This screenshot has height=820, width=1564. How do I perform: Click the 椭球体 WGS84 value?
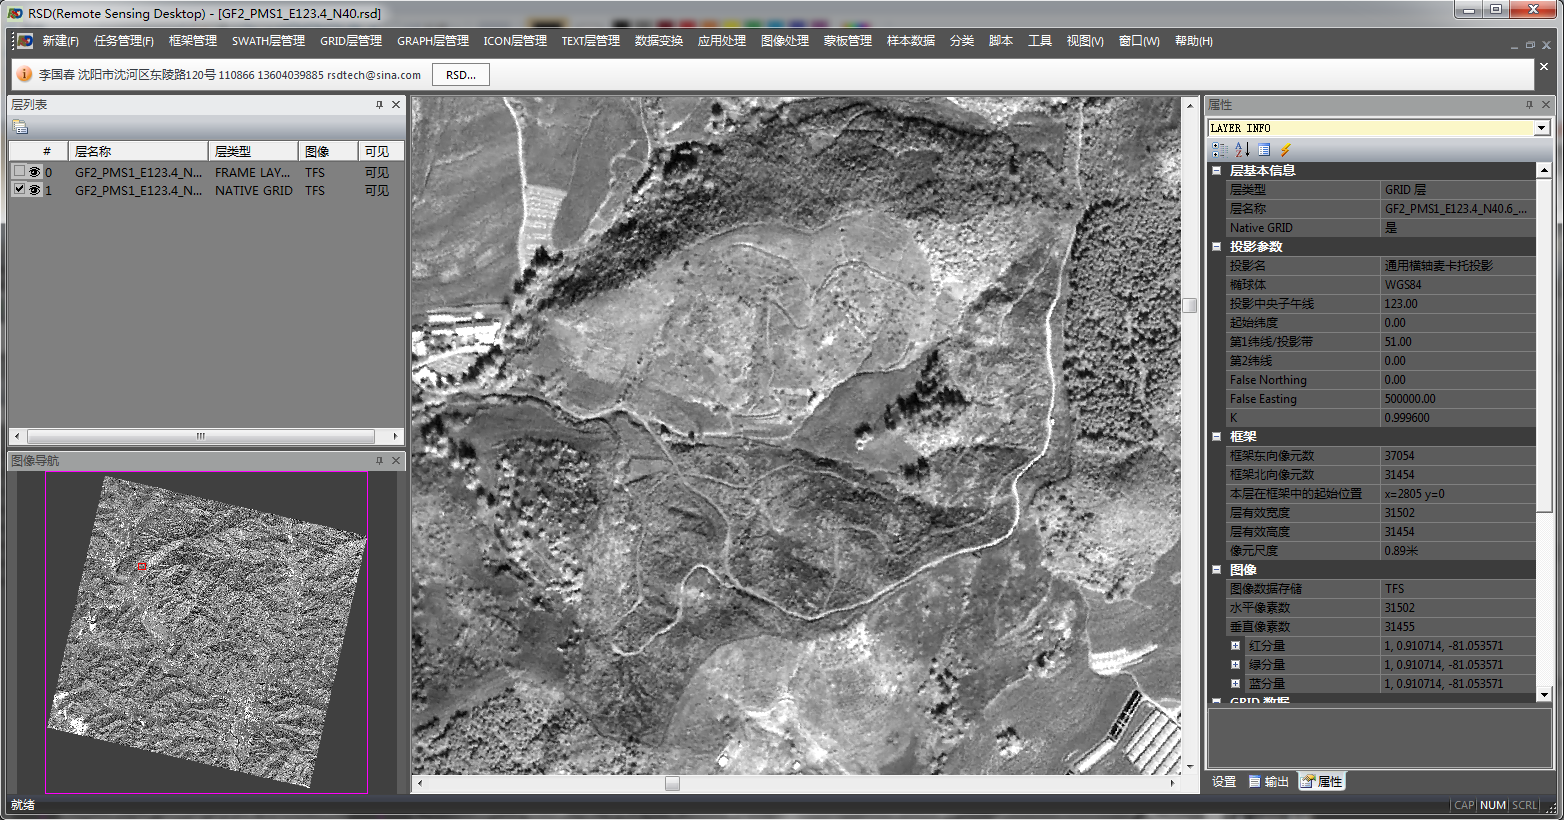[1458, 285]
